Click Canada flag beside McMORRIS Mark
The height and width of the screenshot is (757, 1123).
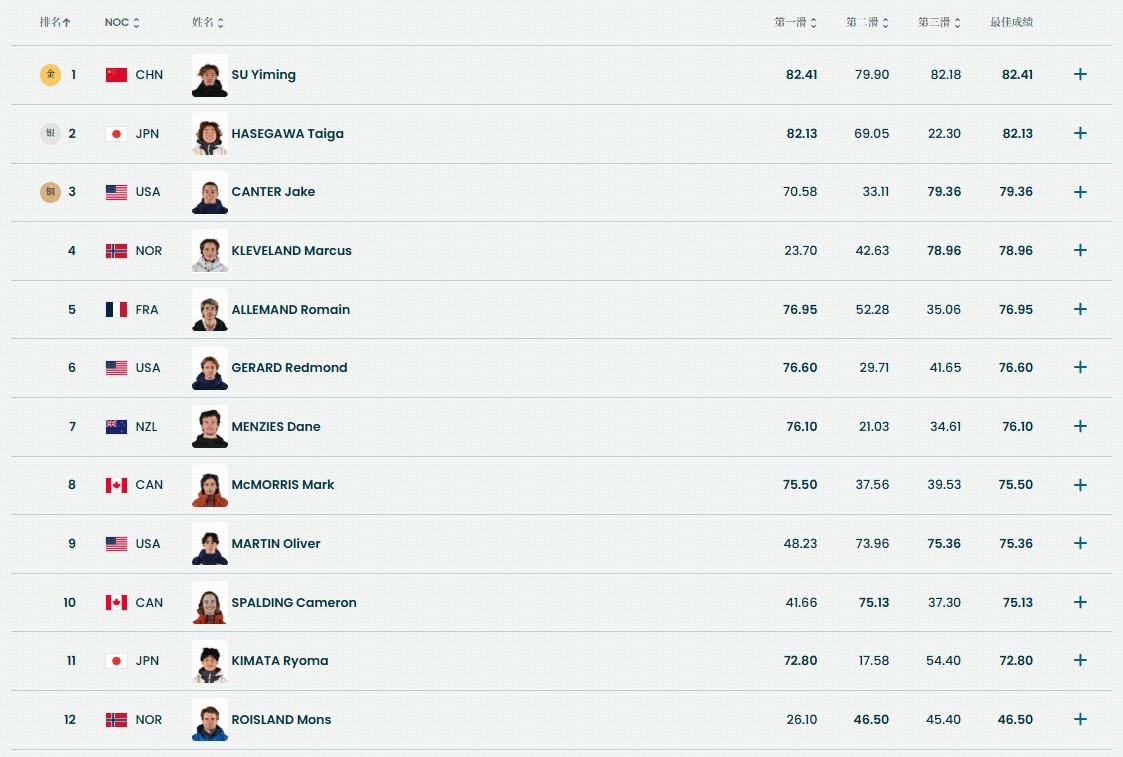(116, 485)
